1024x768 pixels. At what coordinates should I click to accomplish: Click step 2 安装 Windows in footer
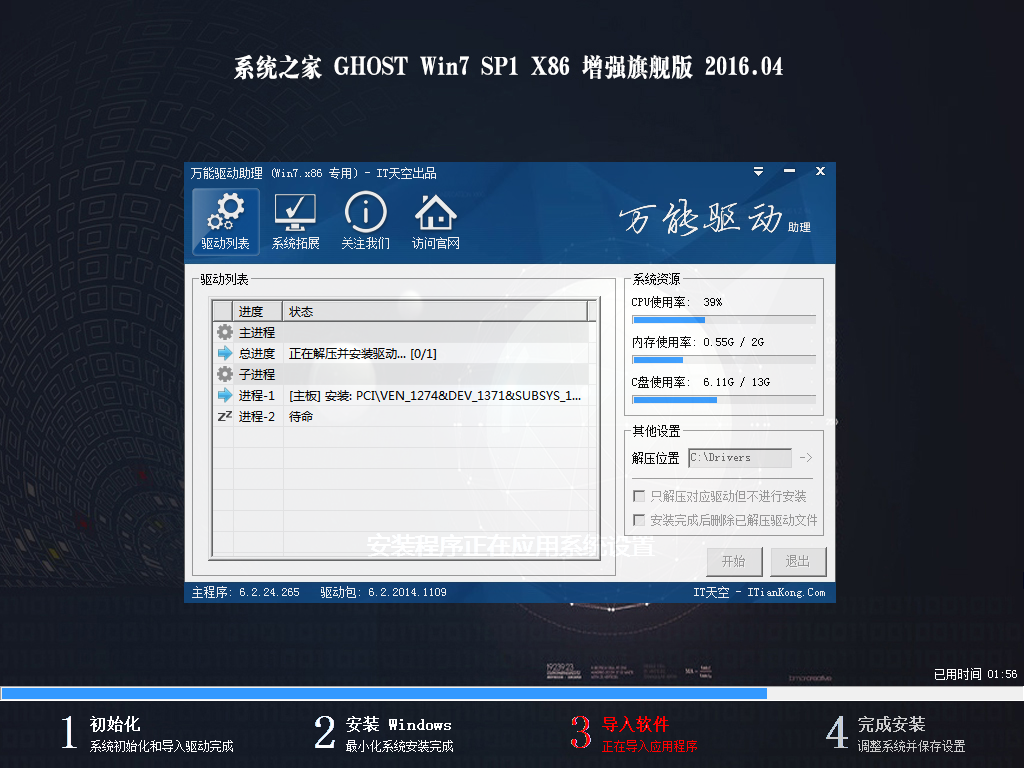click(383, 733)
